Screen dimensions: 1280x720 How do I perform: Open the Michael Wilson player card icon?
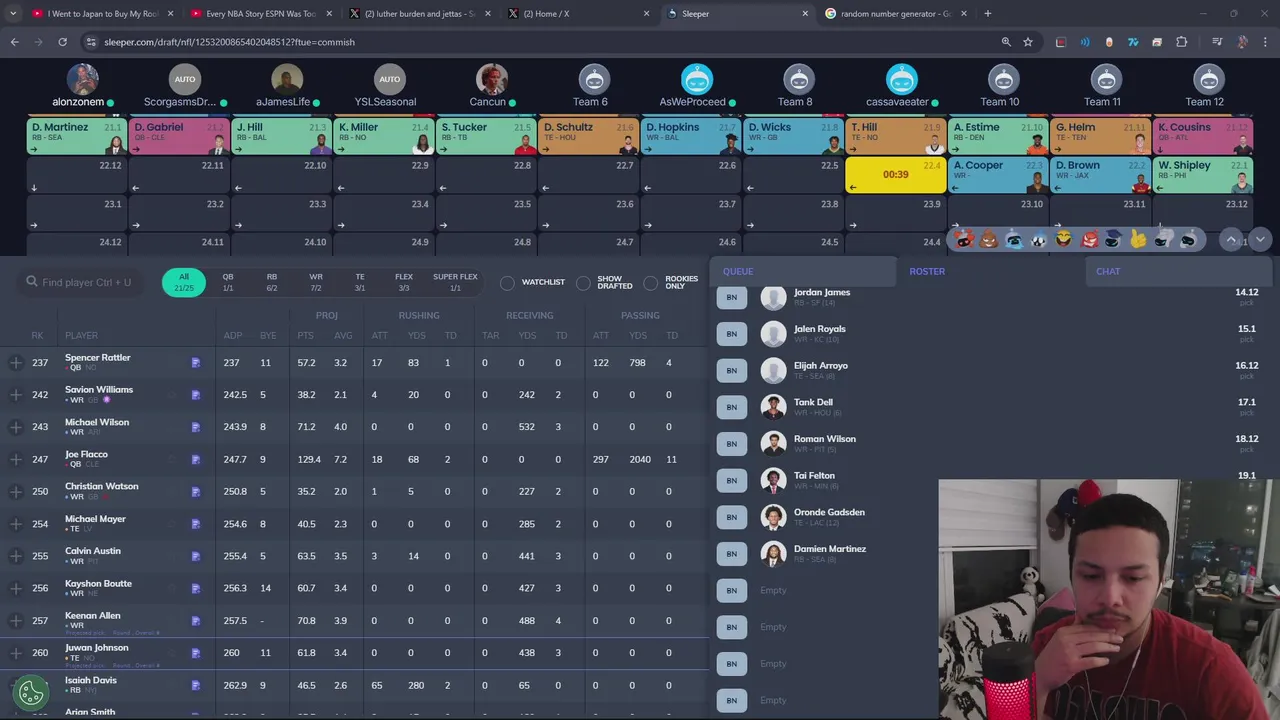196,427
